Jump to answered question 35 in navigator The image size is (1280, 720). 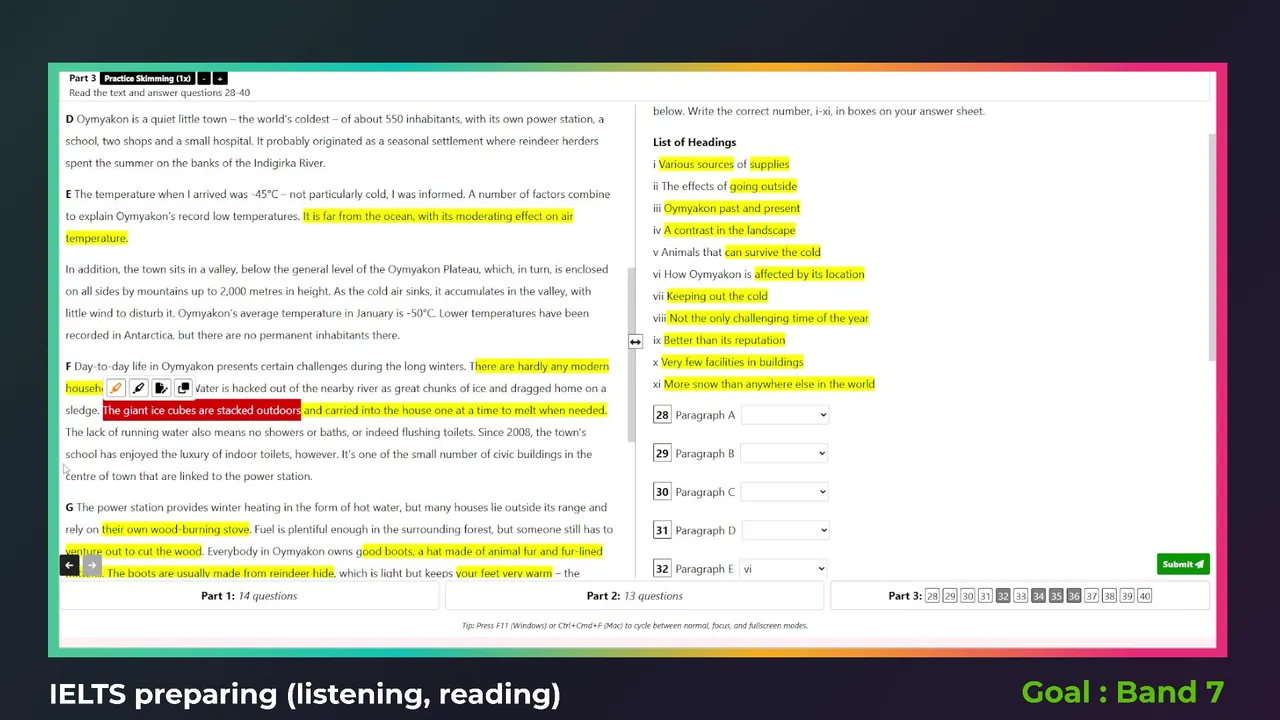1056,596
